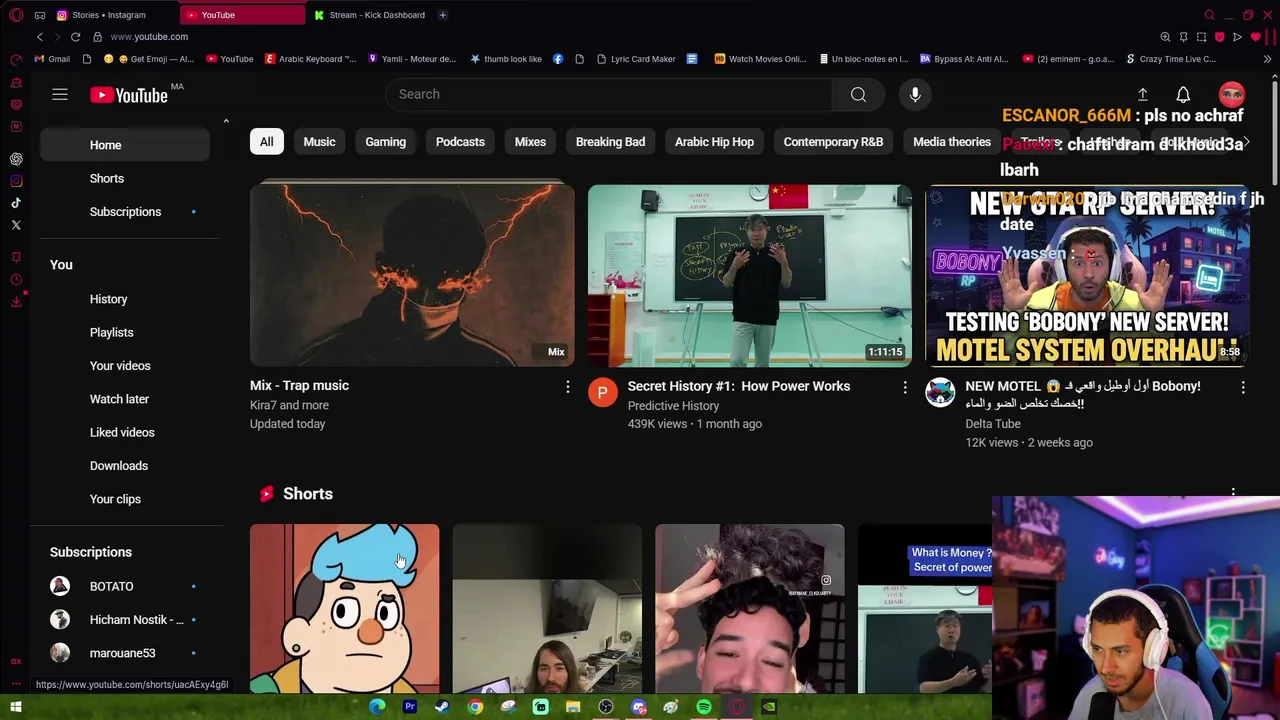This screenshot has height=720, width=1280.
Task: Play the Mix - Trap music thumbnail
Action: 412,275
